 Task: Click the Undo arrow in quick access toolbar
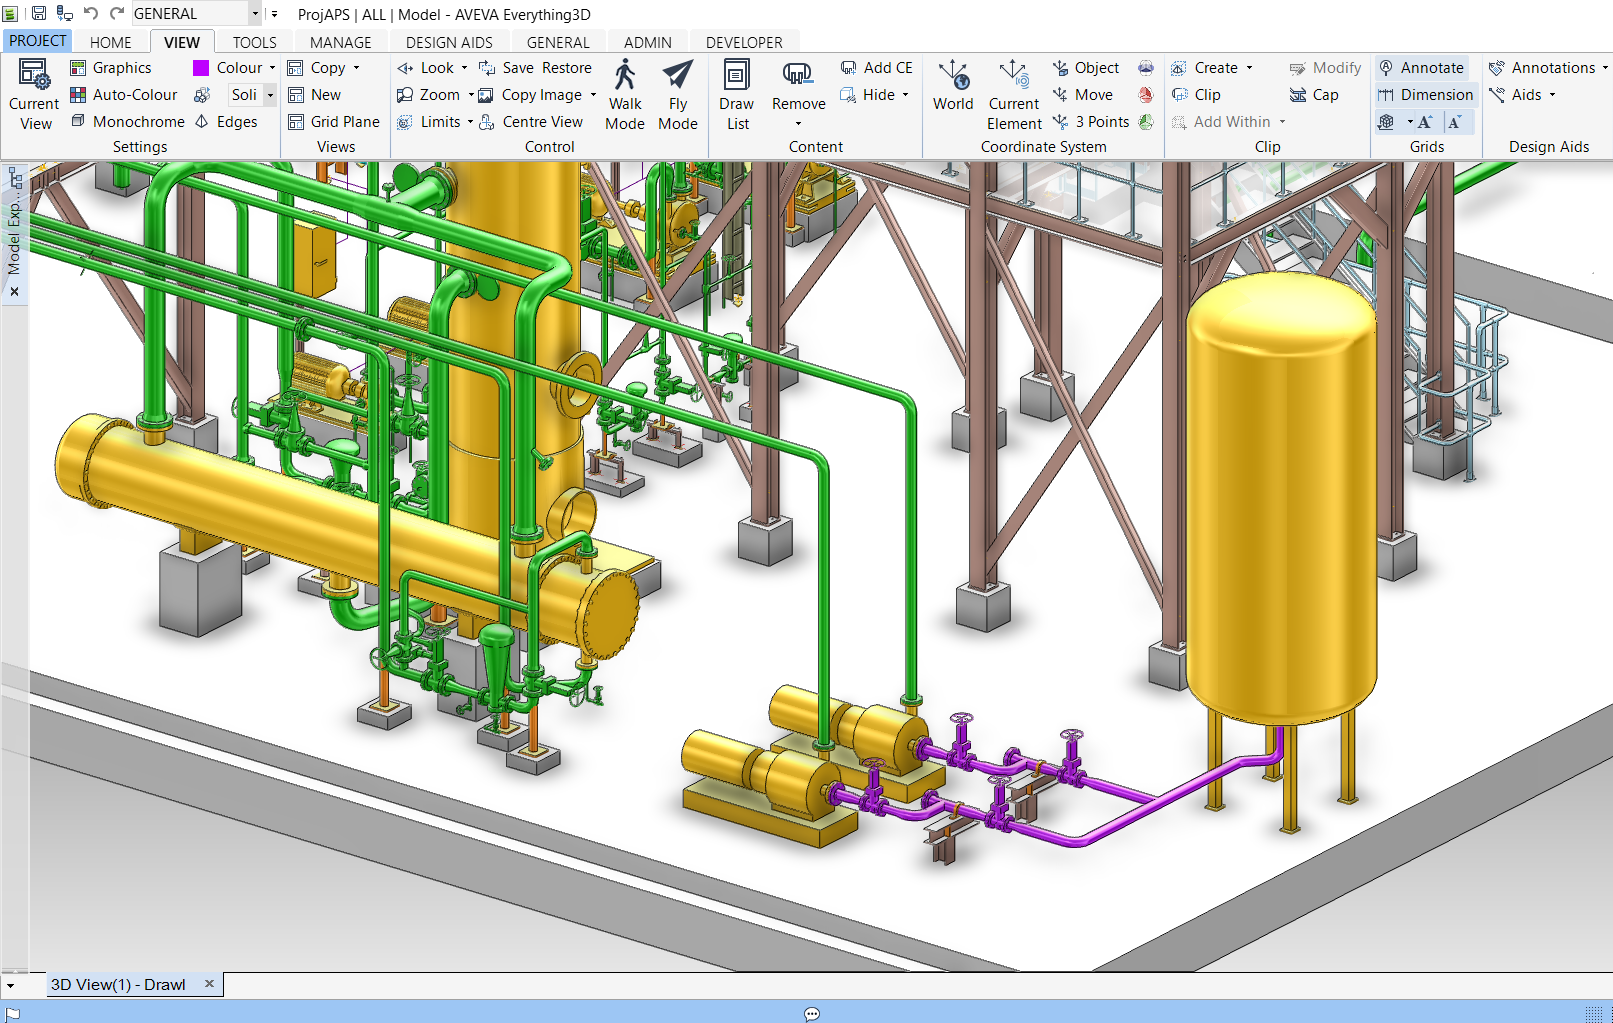[x=92, y=13]
